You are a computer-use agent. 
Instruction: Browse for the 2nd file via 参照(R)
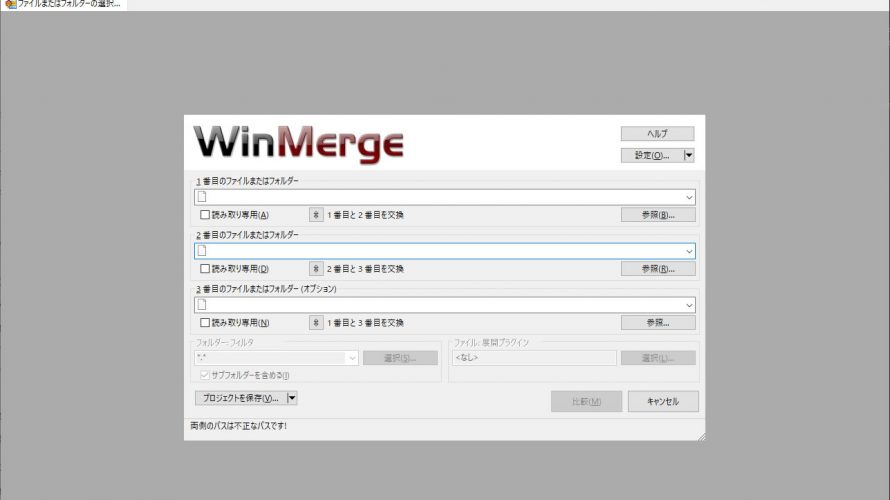658,268
